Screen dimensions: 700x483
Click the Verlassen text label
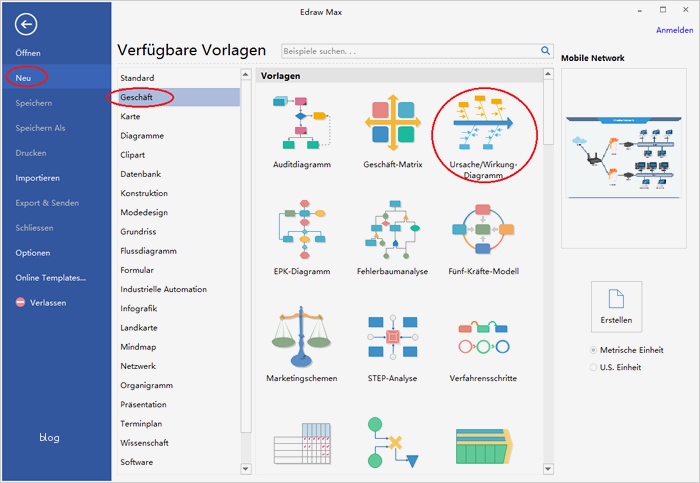pyautogui.click(x=48, y=303)
